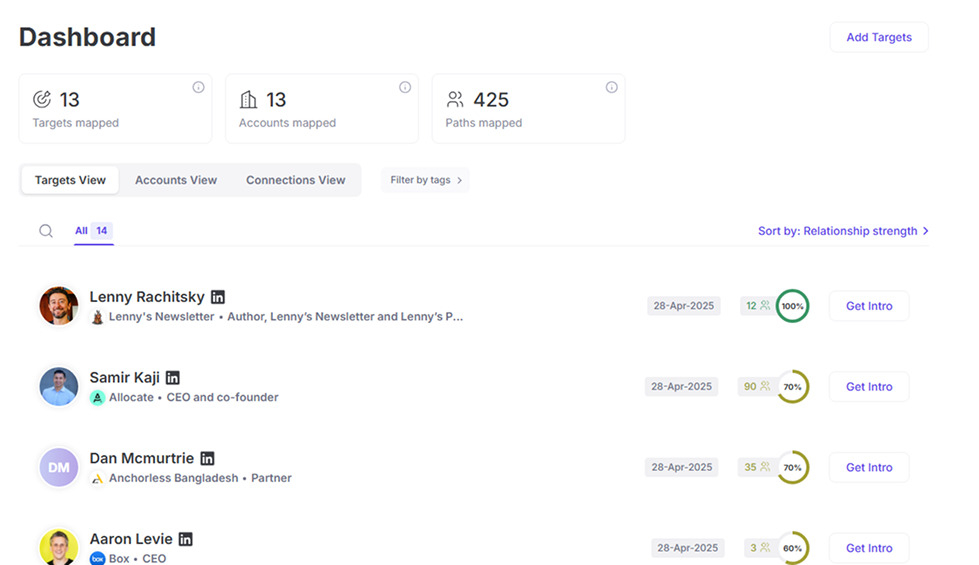Click Get Intro for Lenny Rachitsky
The height and width of the screenshot is (565, 979).
(868, 306)
